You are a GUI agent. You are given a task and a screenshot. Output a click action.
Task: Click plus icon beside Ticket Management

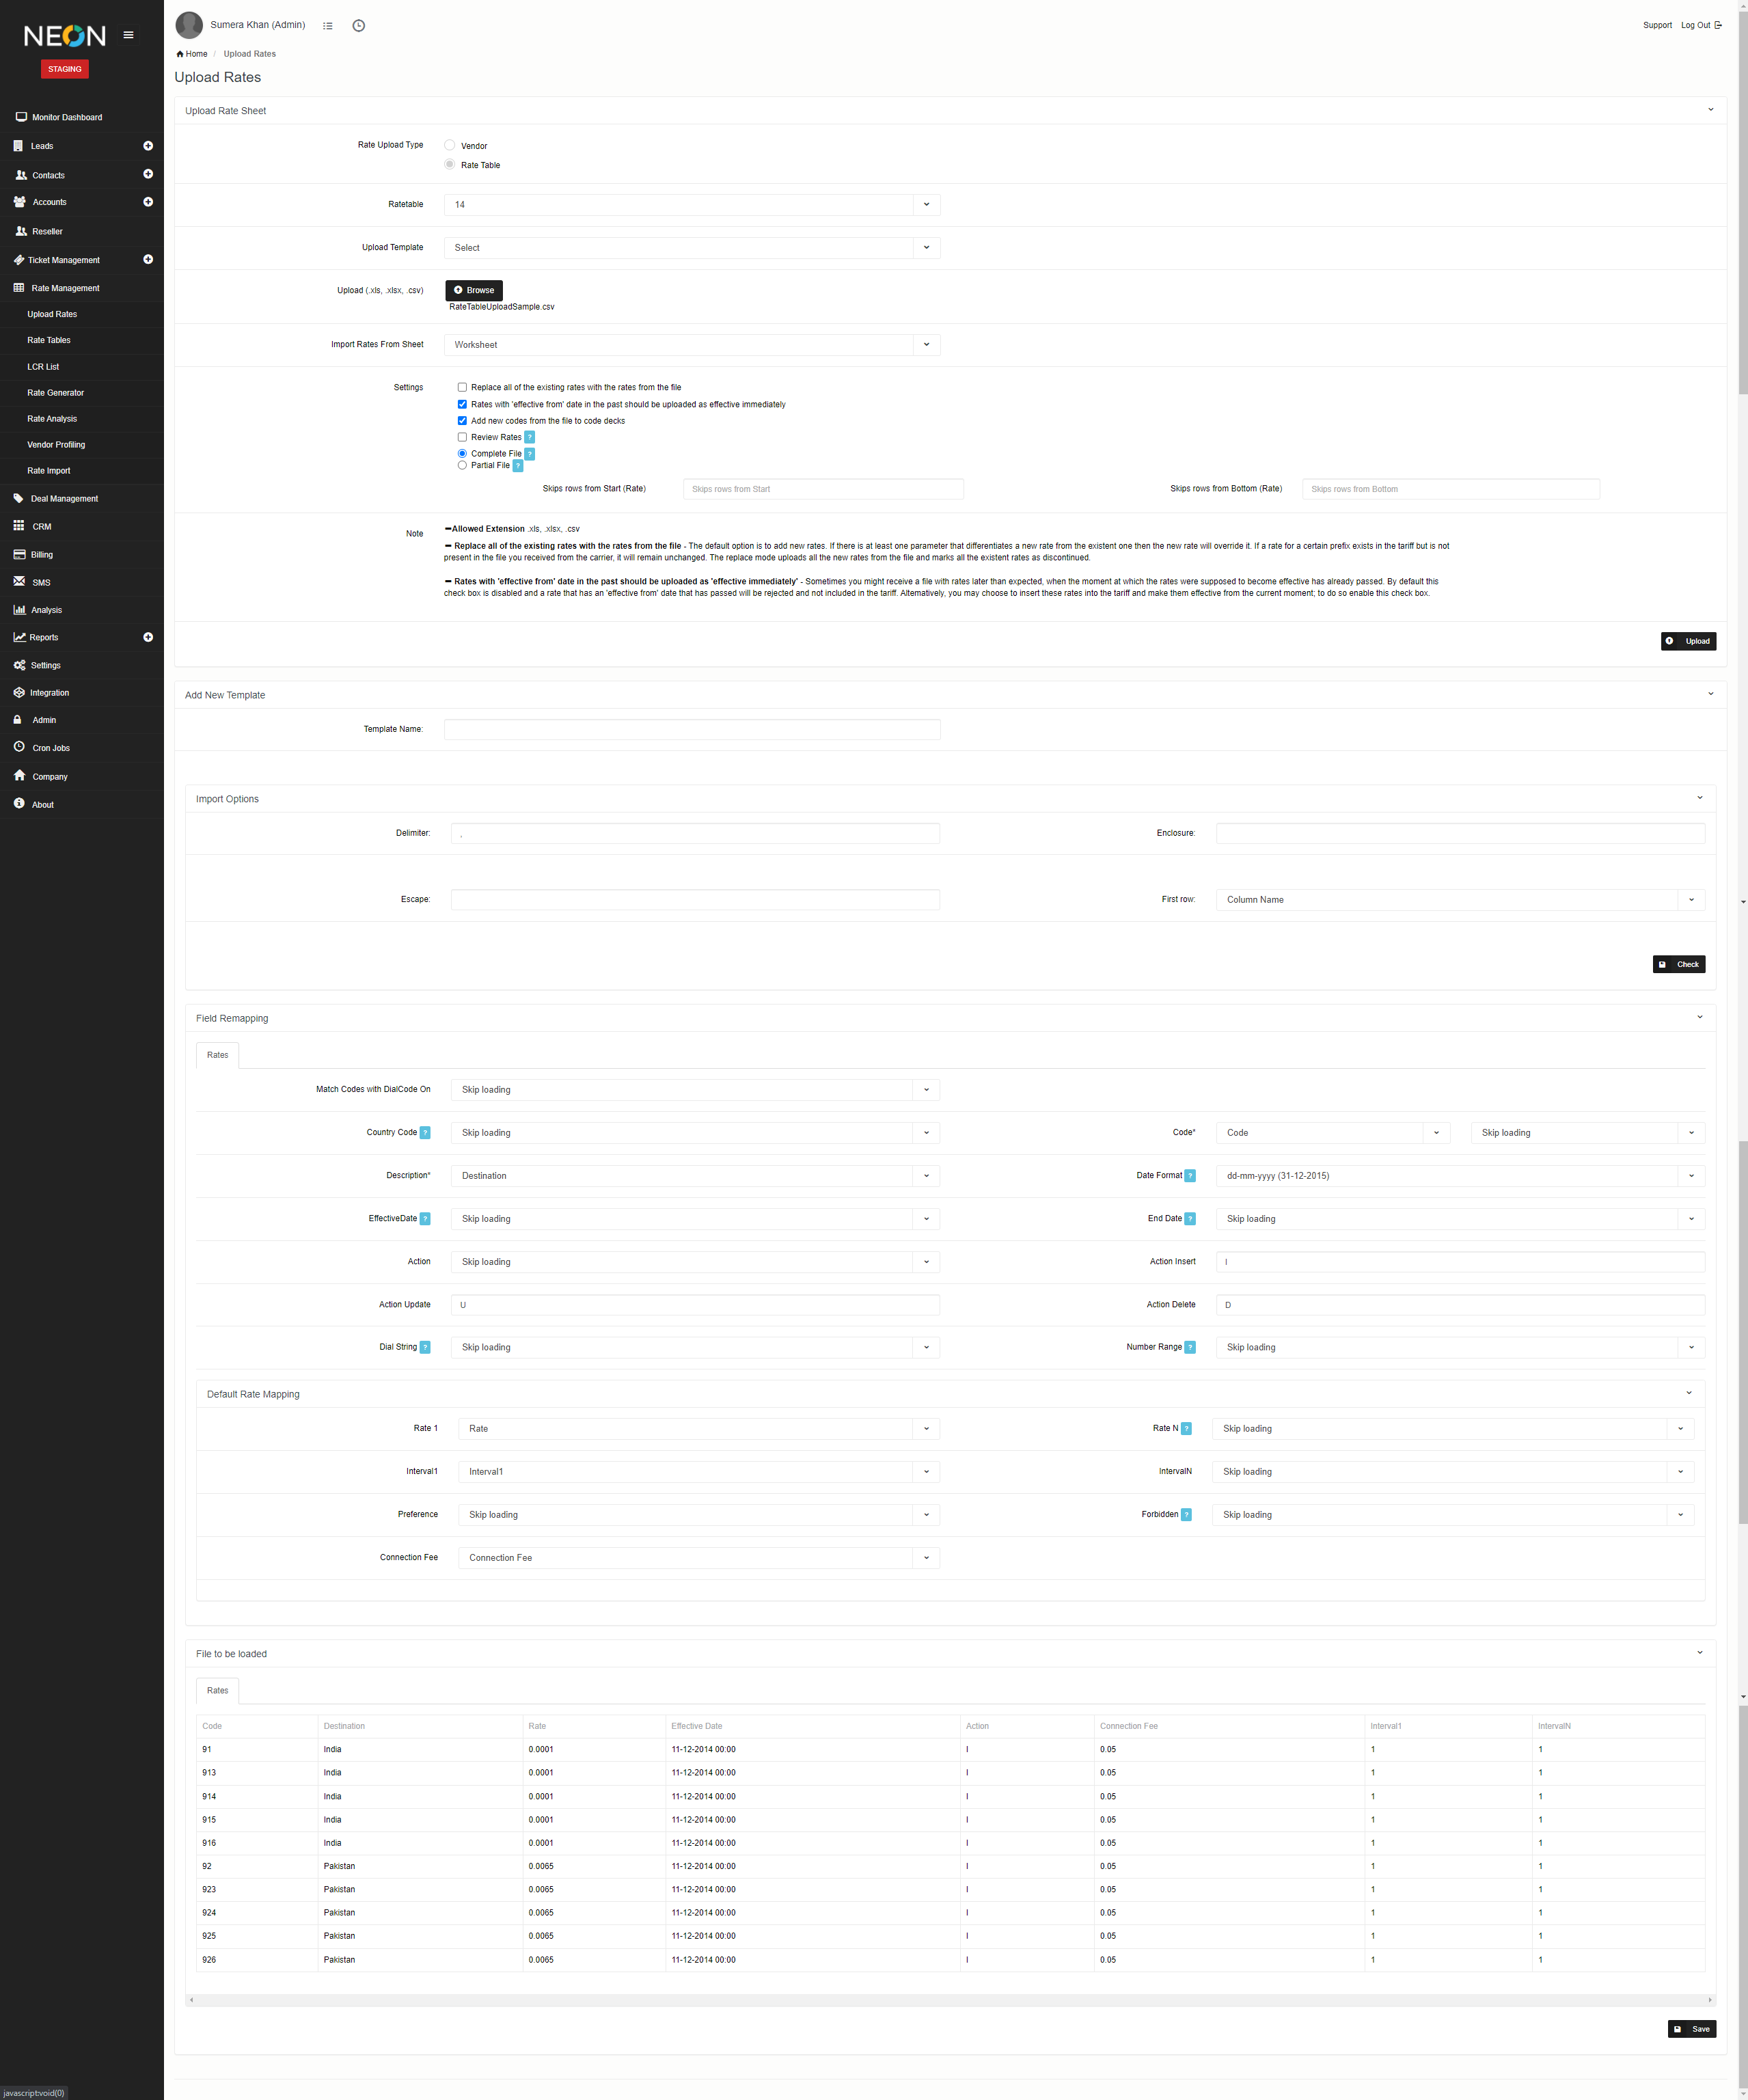pyautogui.click(x=148, y=260)
